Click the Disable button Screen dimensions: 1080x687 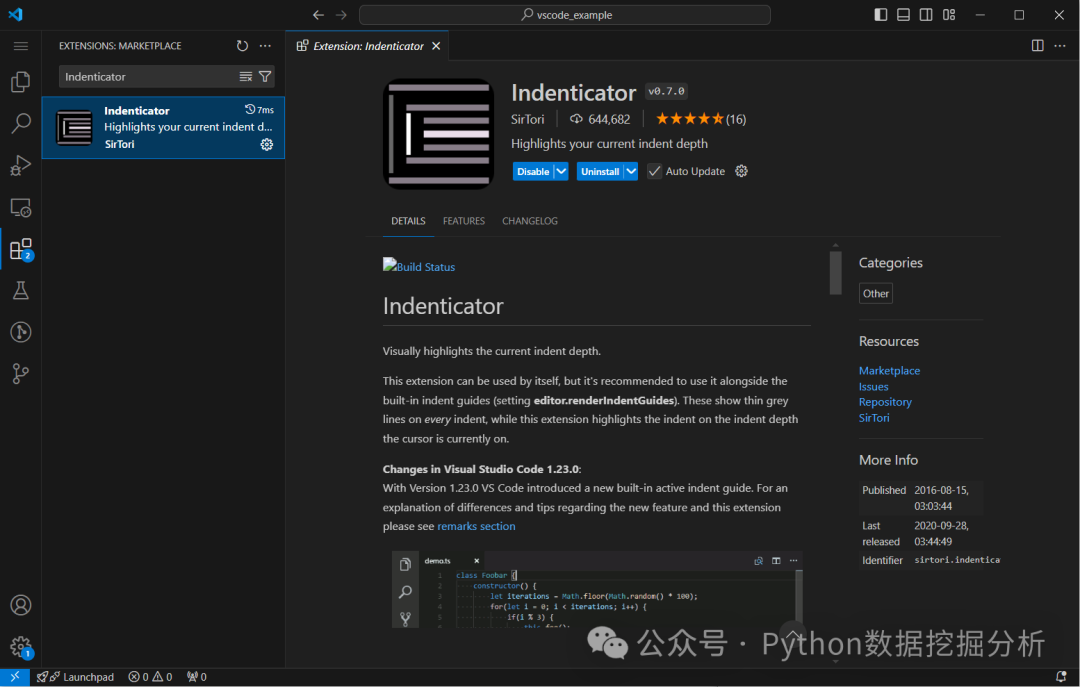coord(533,172)
